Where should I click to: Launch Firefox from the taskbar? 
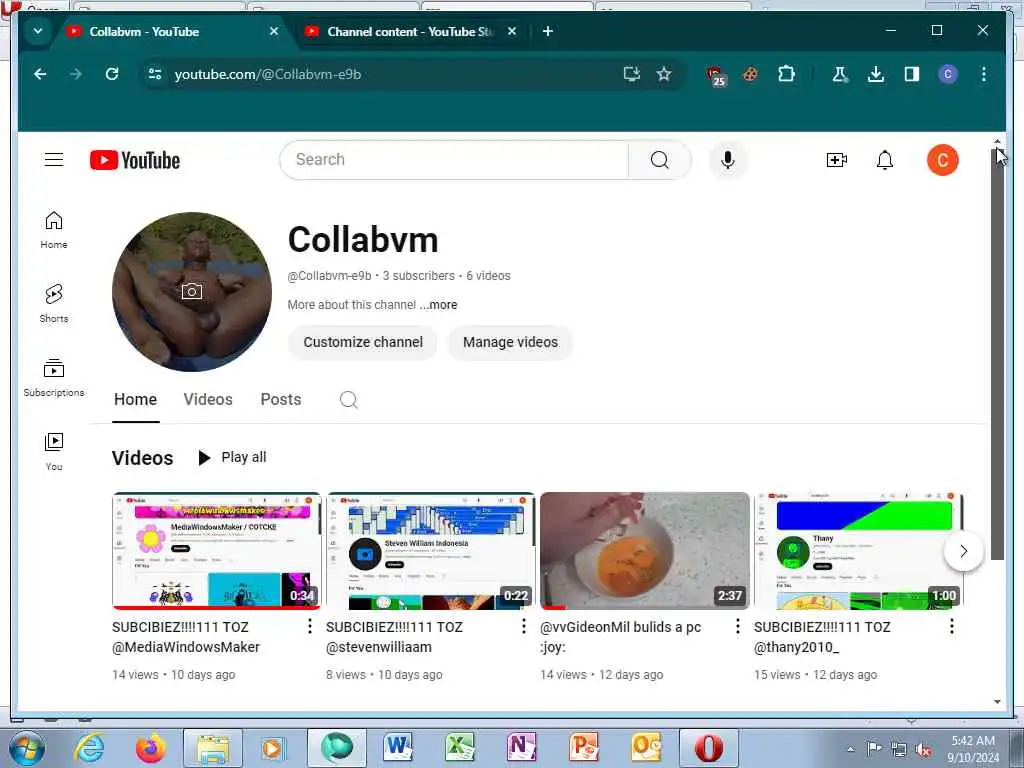pyautogui.click(x=150, y=749)
